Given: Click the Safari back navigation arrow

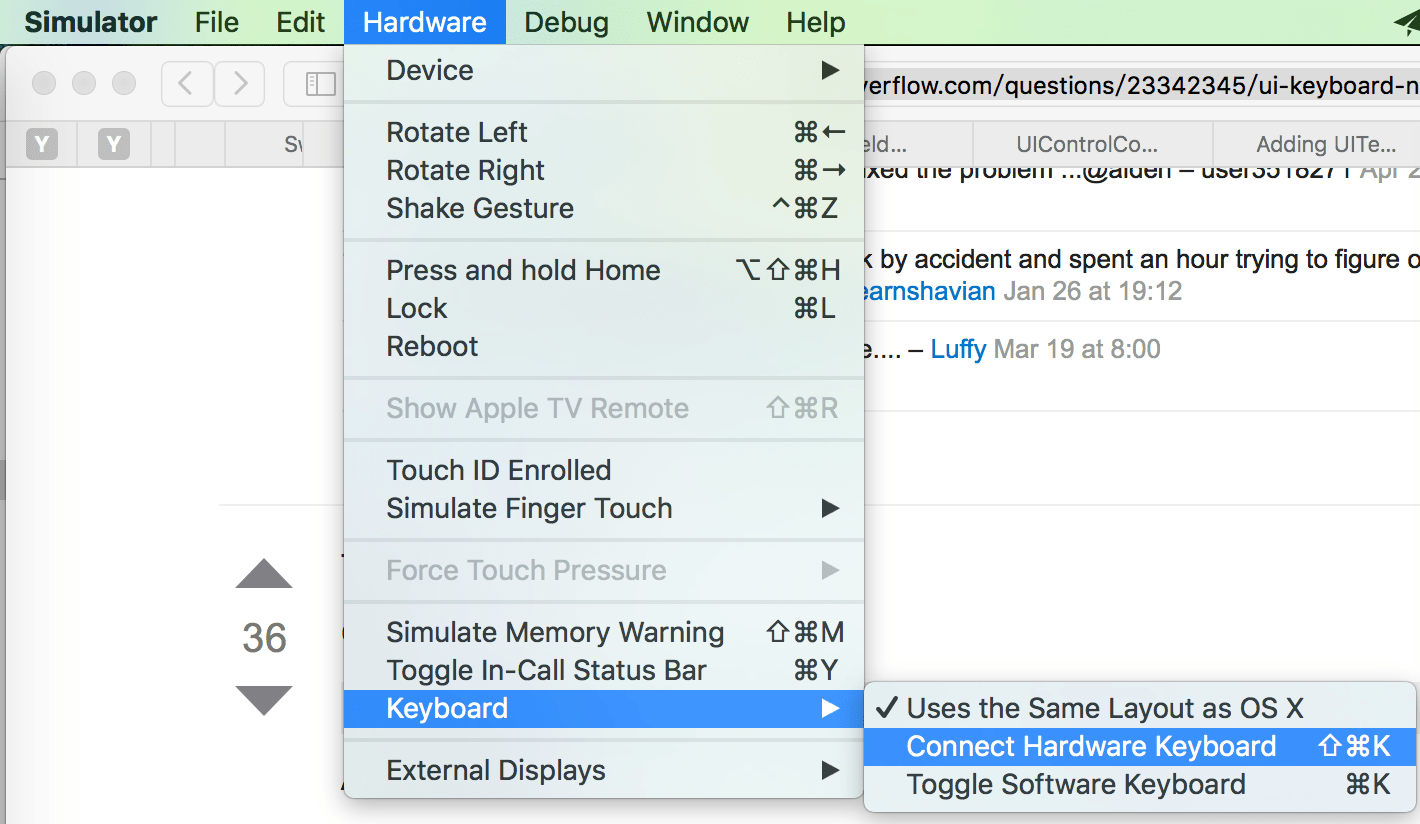Looking at the screenshot, I should coord(186,84).
